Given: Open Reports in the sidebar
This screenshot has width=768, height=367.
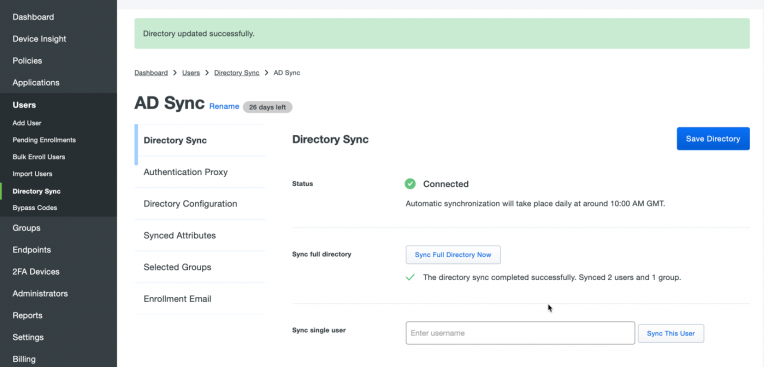Looking at the screenshot, I should tap(27, 315).
